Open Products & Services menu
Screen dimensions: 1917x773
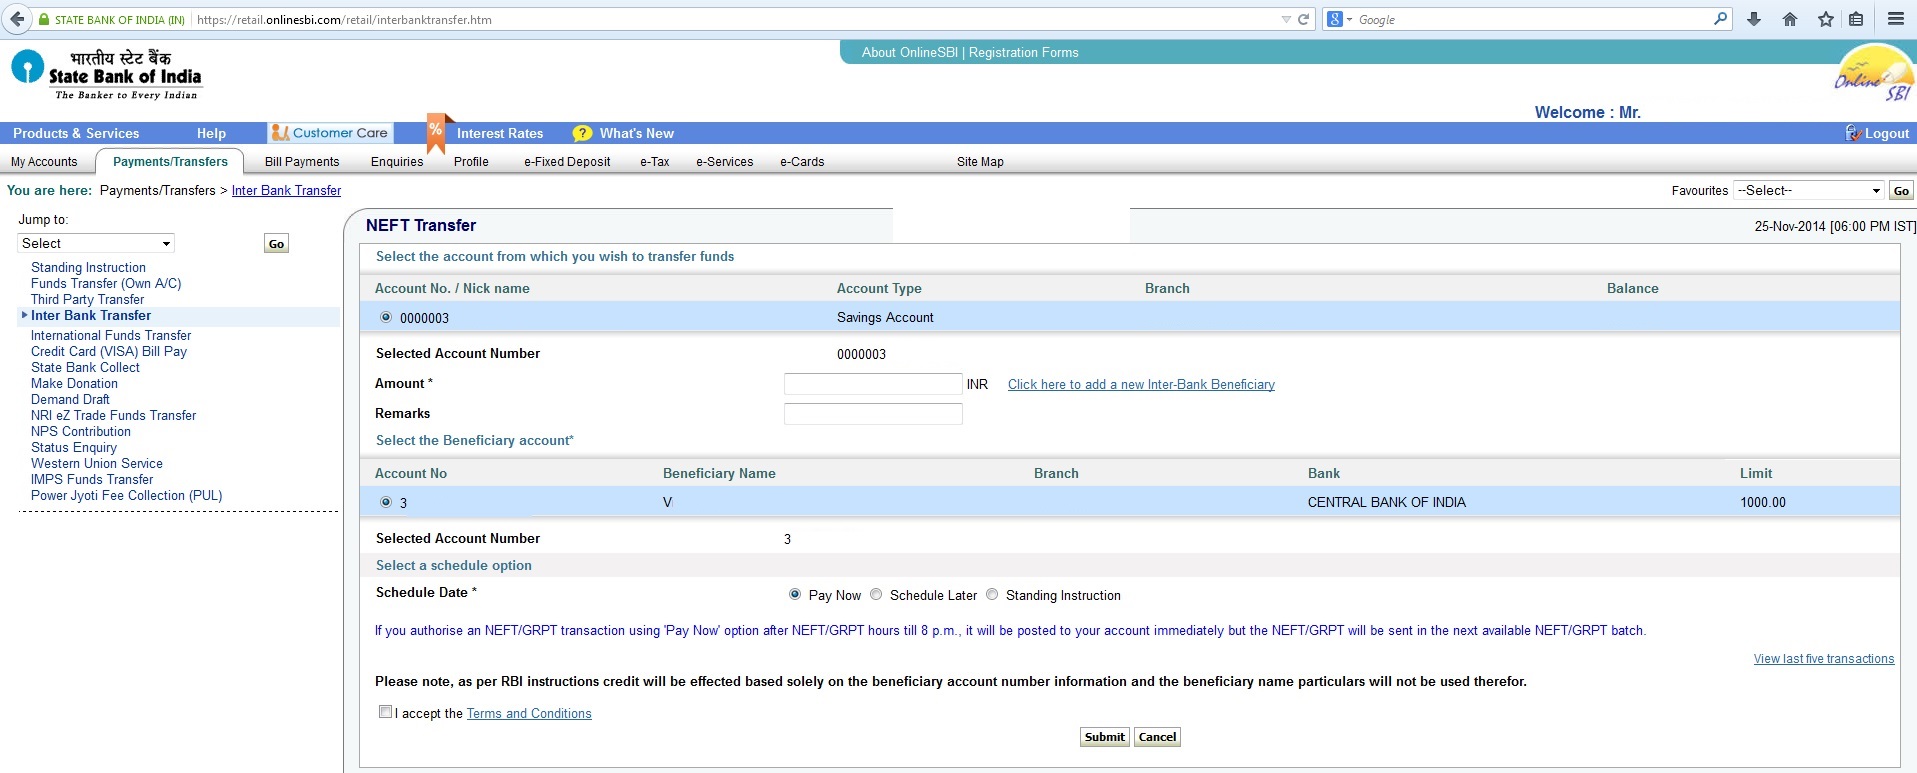pyautogui.click(x=76, y=133)
